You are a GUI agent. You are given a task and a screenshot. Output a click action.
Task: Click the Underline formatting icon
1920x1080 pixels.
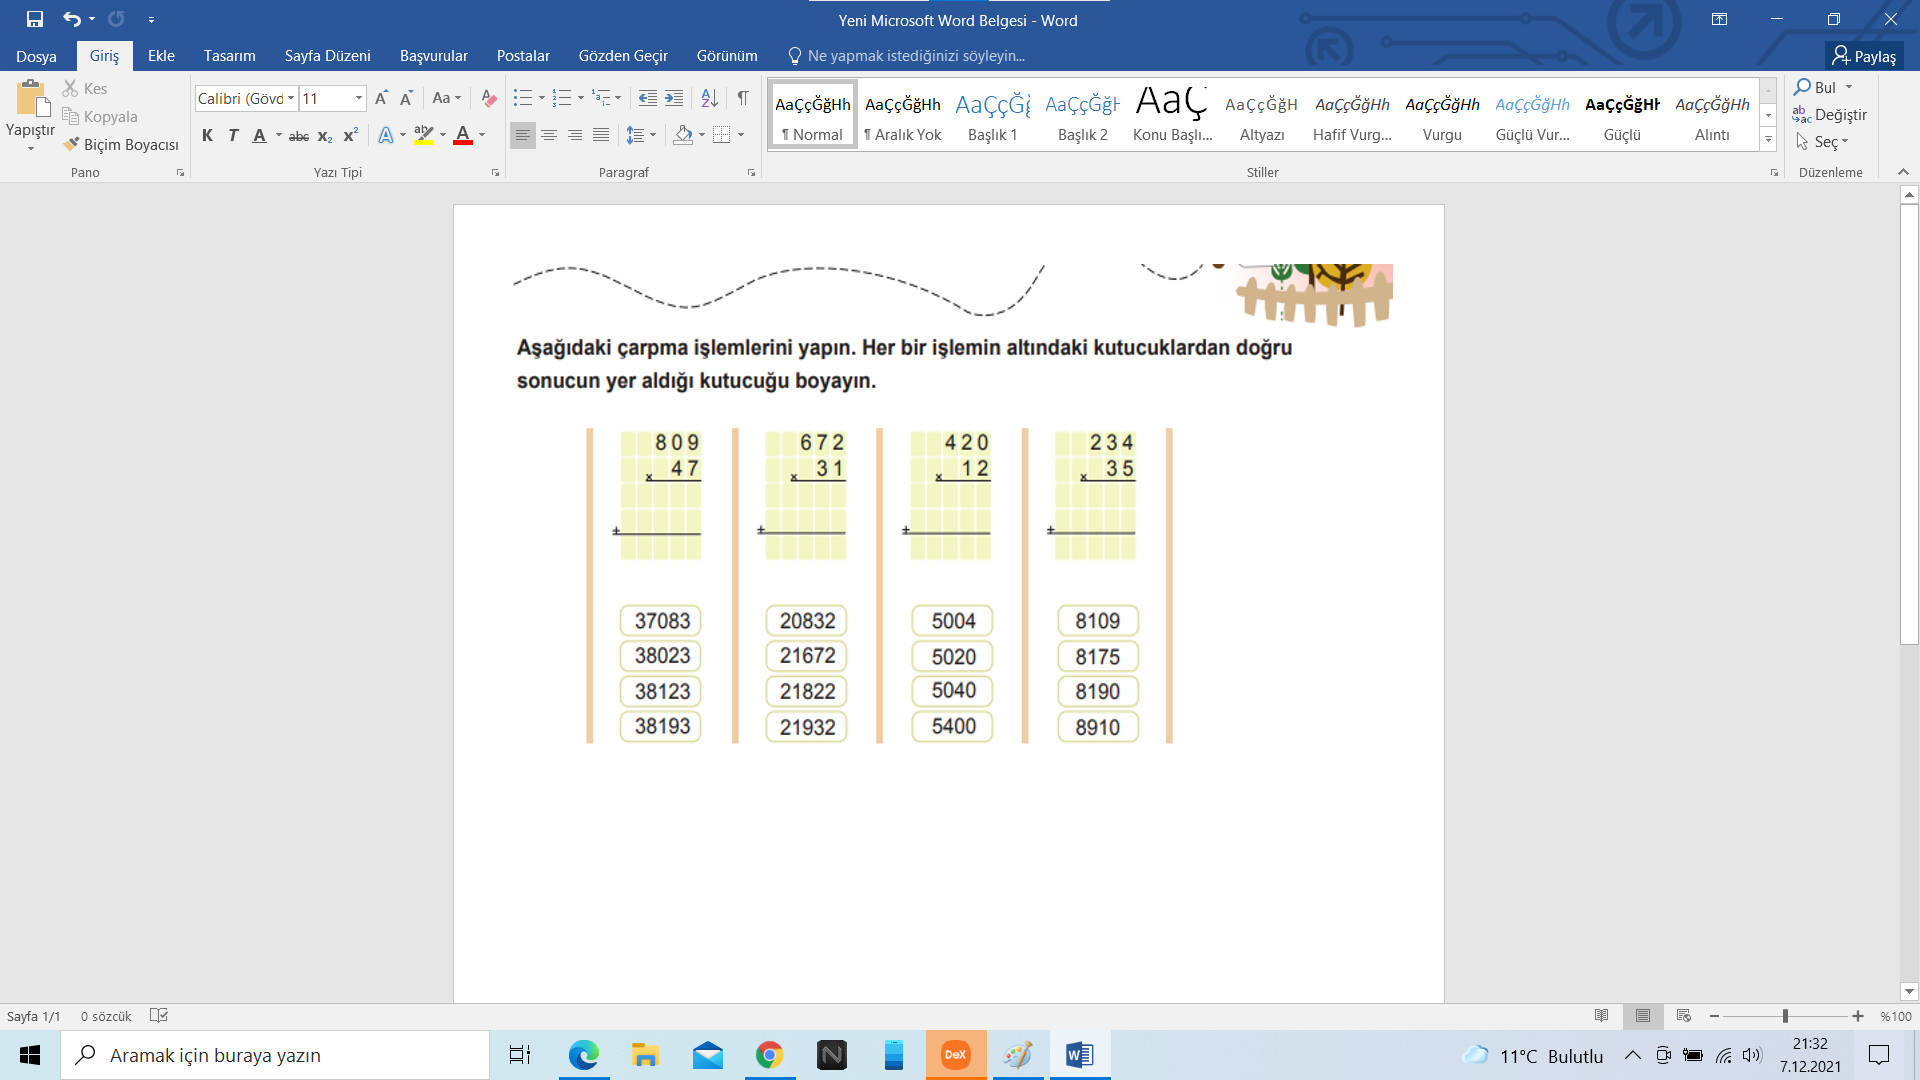260,135
